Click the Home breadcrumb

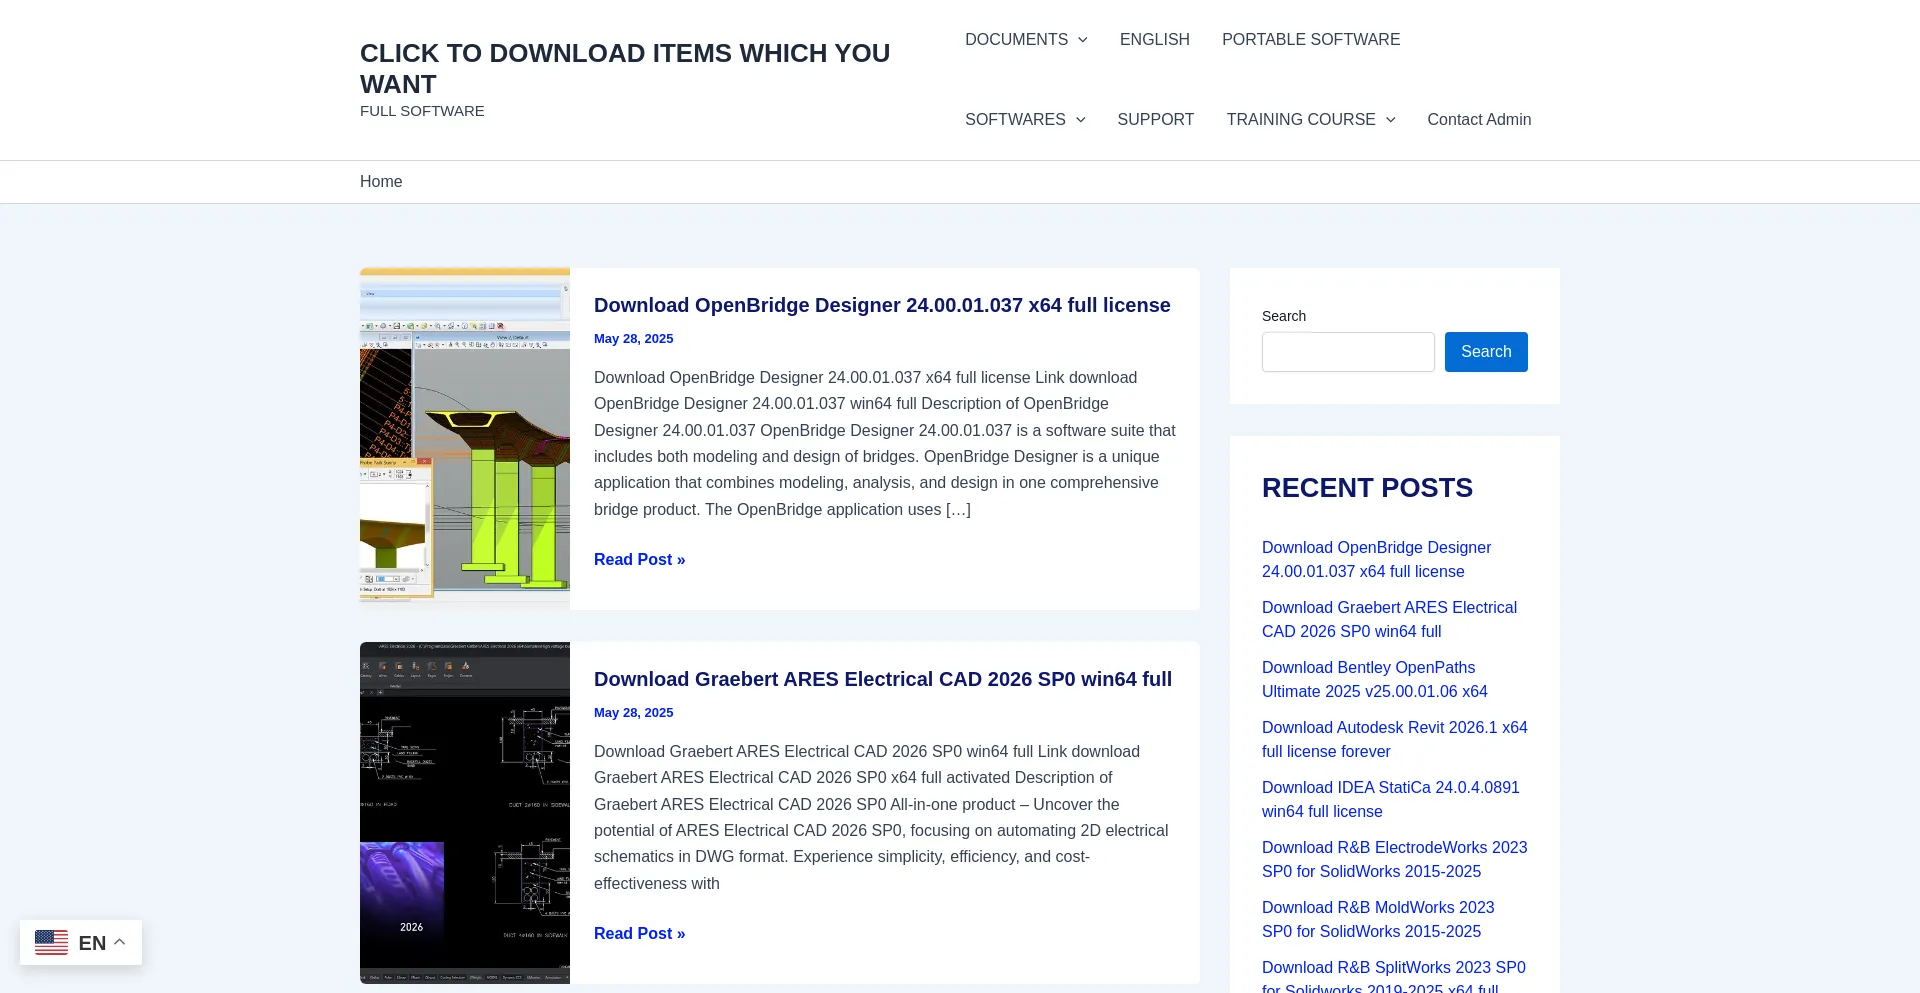pos(381,181)
